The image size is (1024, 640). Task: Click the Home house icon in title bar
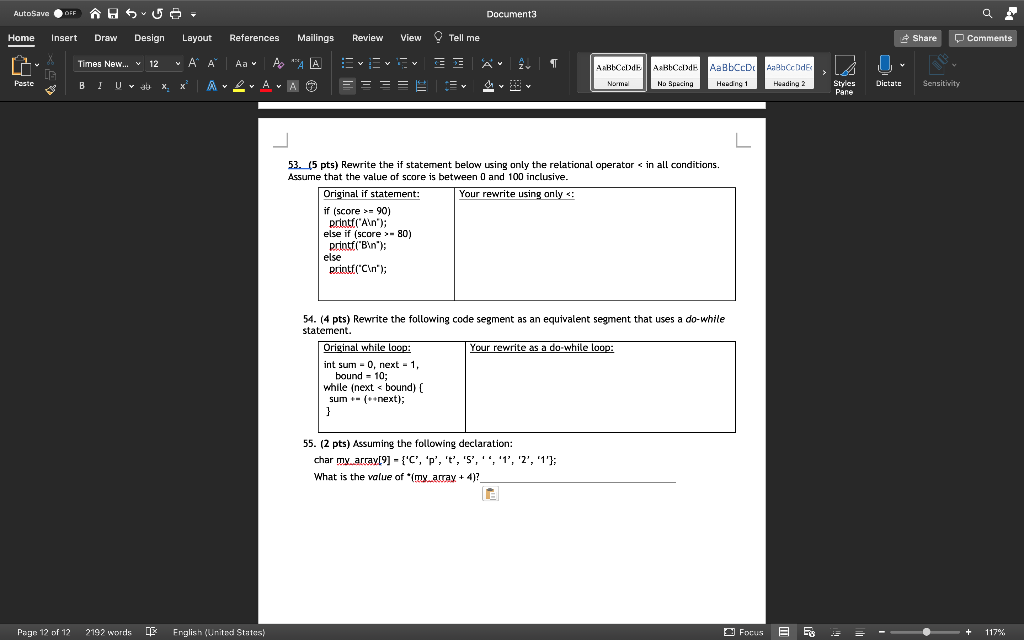click(x=95, y=14)
